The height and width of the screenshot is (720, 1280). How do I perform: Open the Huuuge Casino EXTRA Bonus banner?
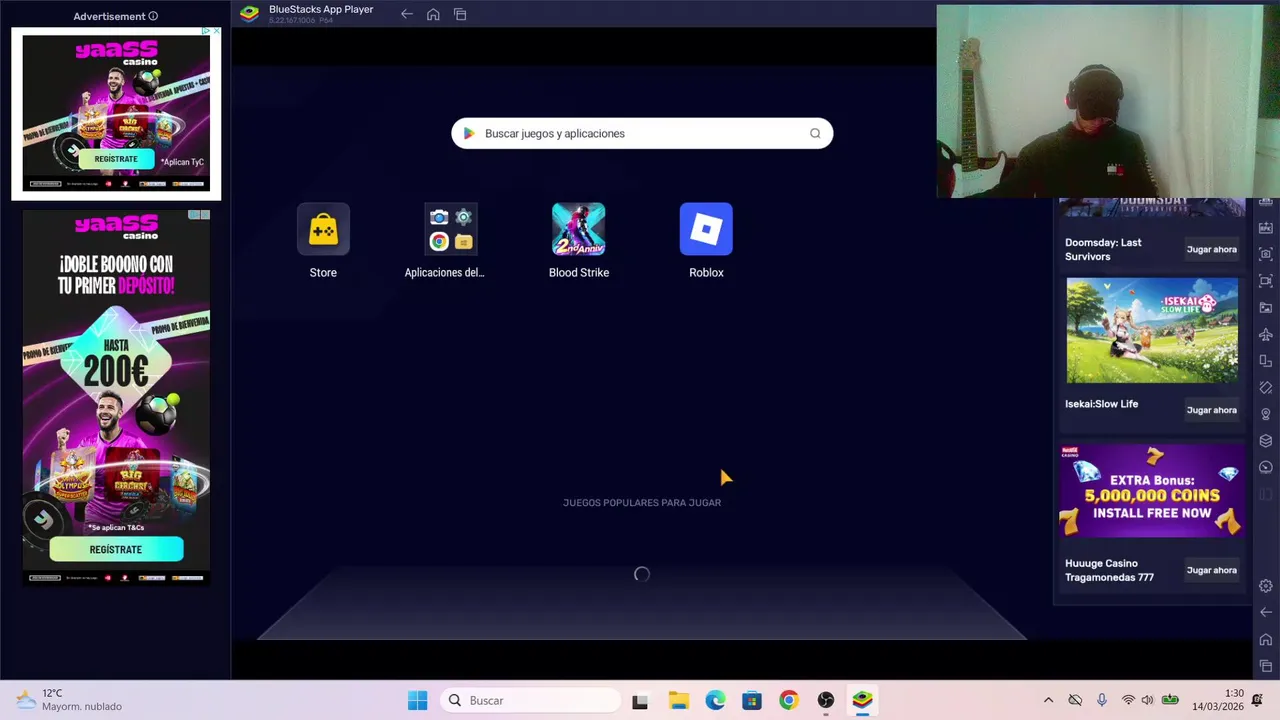tap(1152, 491)
